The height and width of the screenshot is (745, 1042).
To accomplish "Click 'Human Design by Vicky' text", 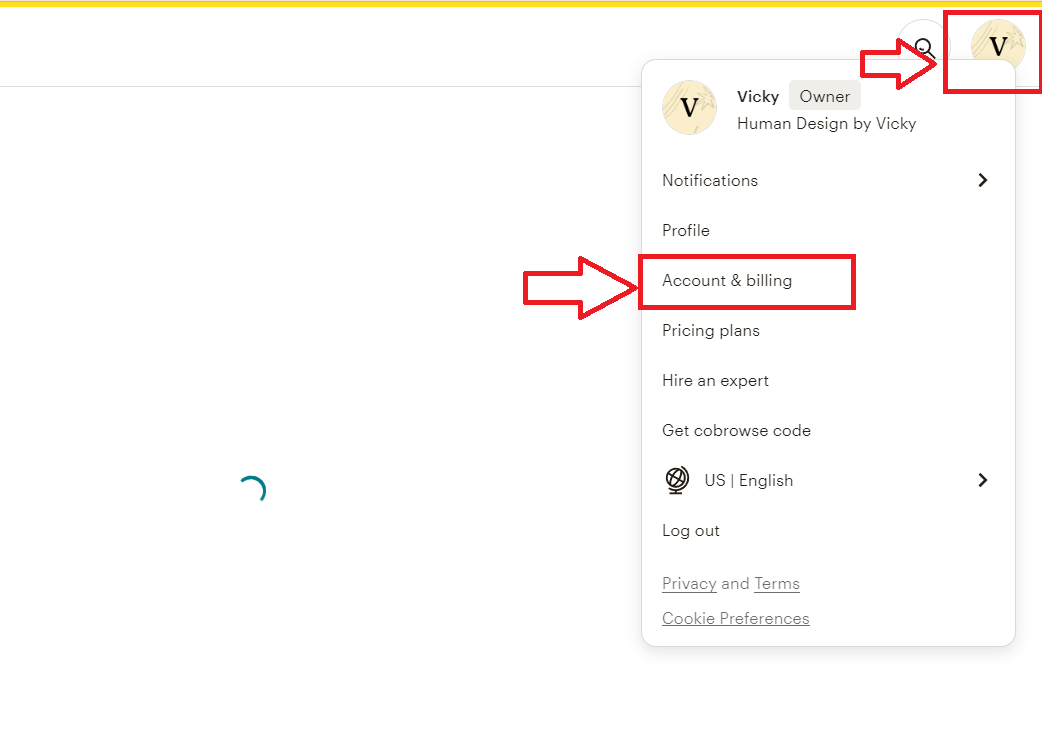I will click(x=827, y=124).
